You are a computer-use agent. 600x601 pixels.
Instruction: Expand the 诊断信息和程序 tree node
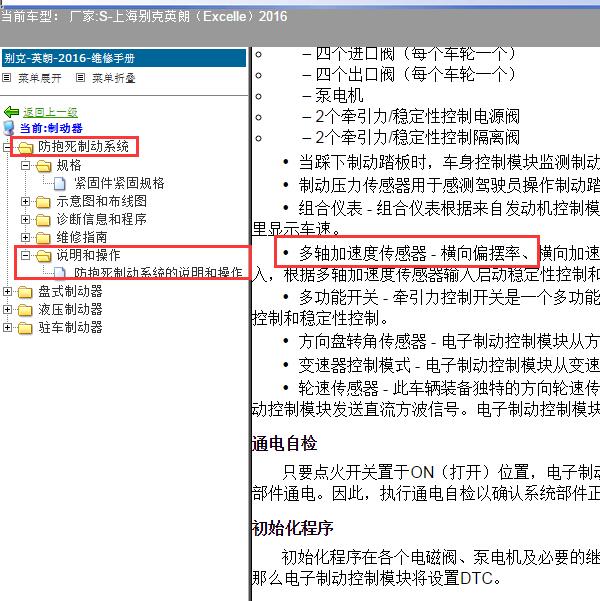point(25,219)
